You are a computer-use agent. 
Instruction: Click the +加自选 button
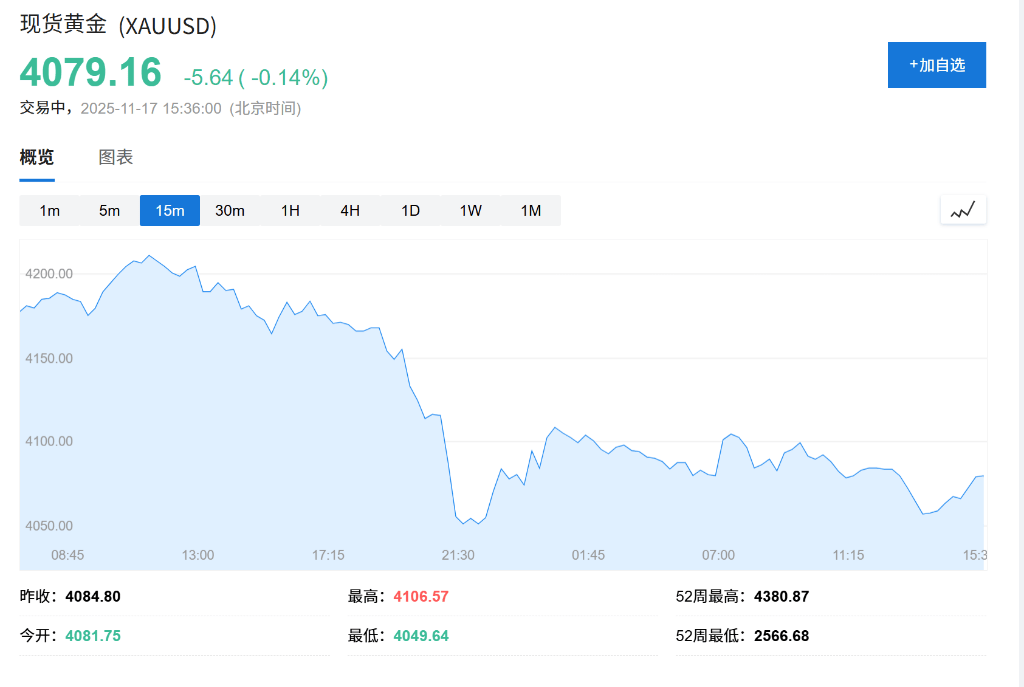point(937,65)
